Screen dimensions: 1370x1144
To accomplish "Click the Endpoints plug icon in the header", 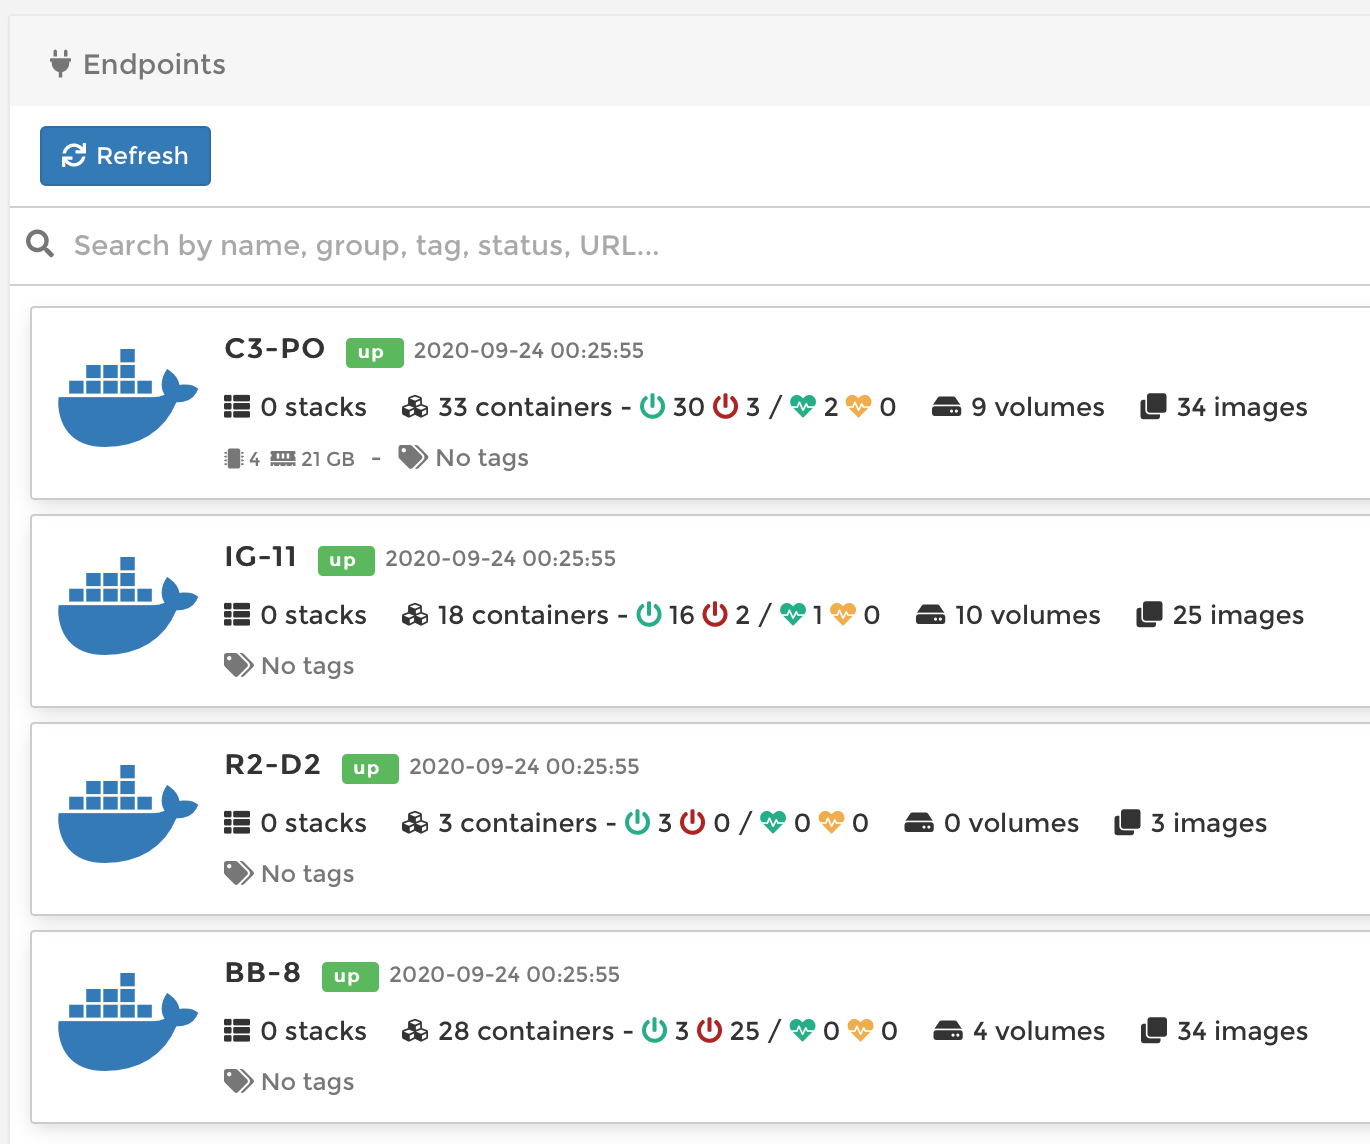I will click(x=61, y=64).
